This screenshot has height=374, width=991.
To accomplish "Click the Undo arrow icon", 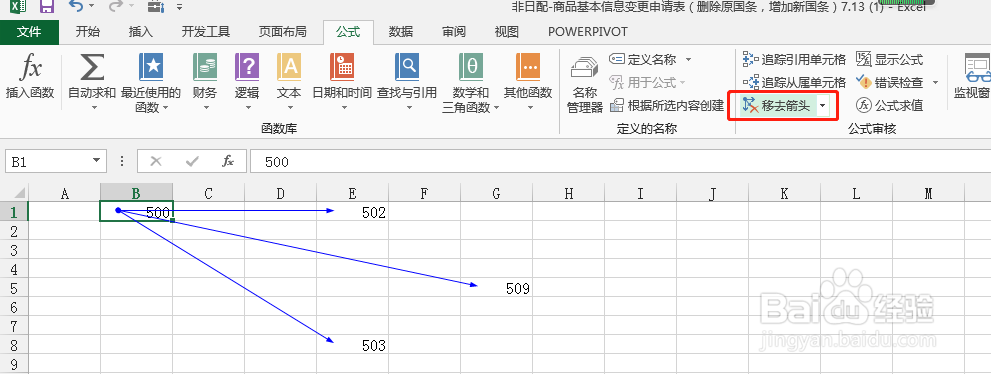I will click(x=76, y=6).
